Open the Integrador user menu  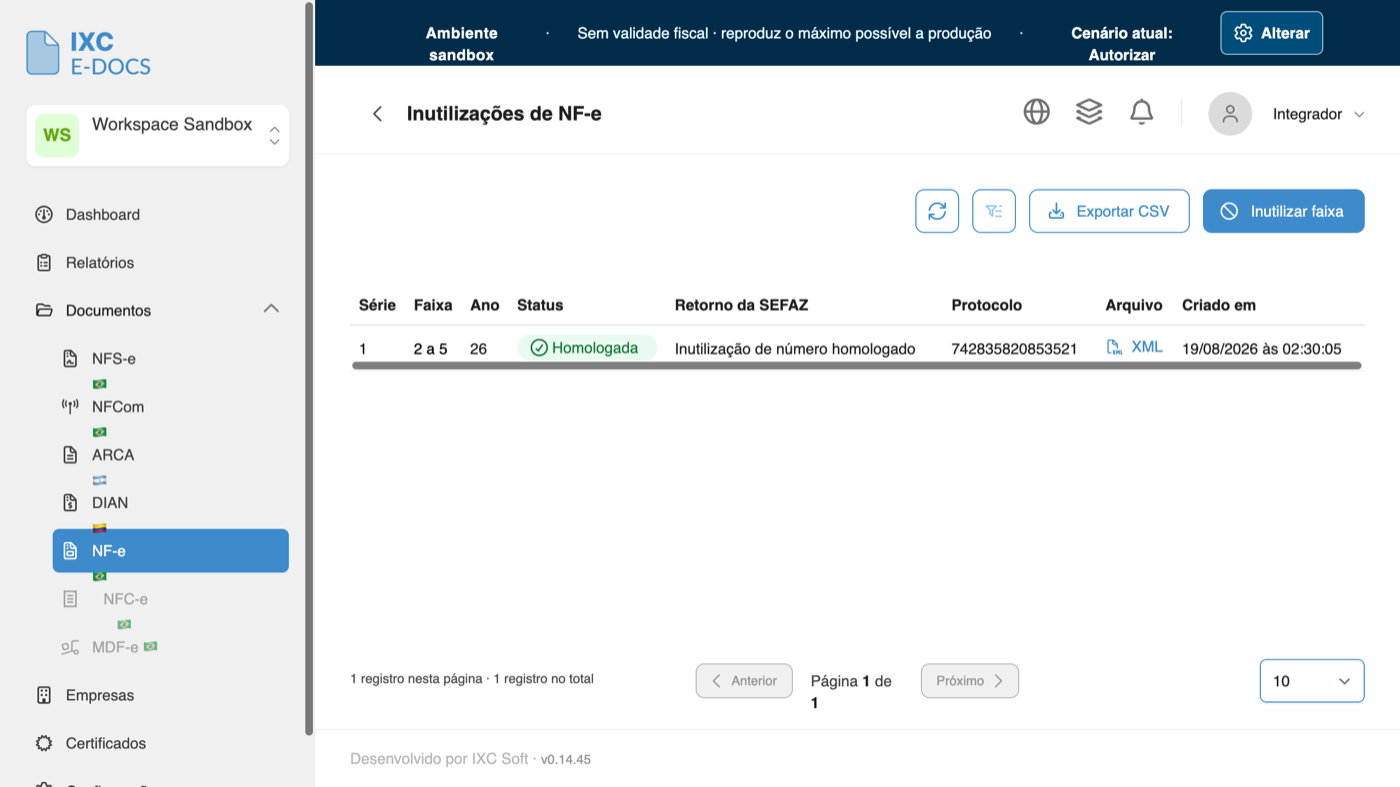[1318, 114]
